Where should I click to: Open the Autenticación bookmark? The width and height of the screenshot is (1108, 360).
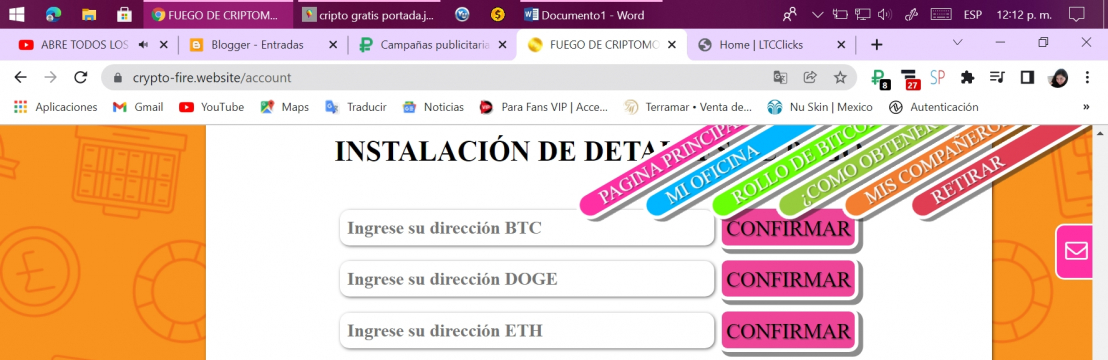point(933,107)
